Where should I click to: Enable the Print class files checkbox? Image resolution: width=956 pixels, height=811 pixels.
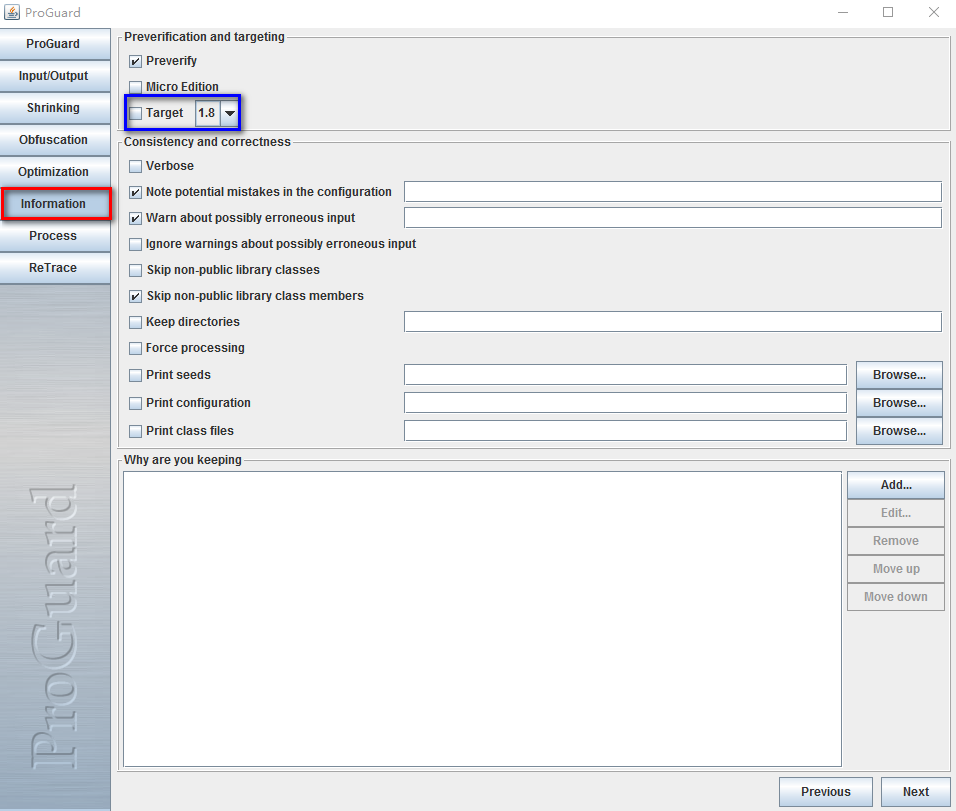[x=135, y=431]
